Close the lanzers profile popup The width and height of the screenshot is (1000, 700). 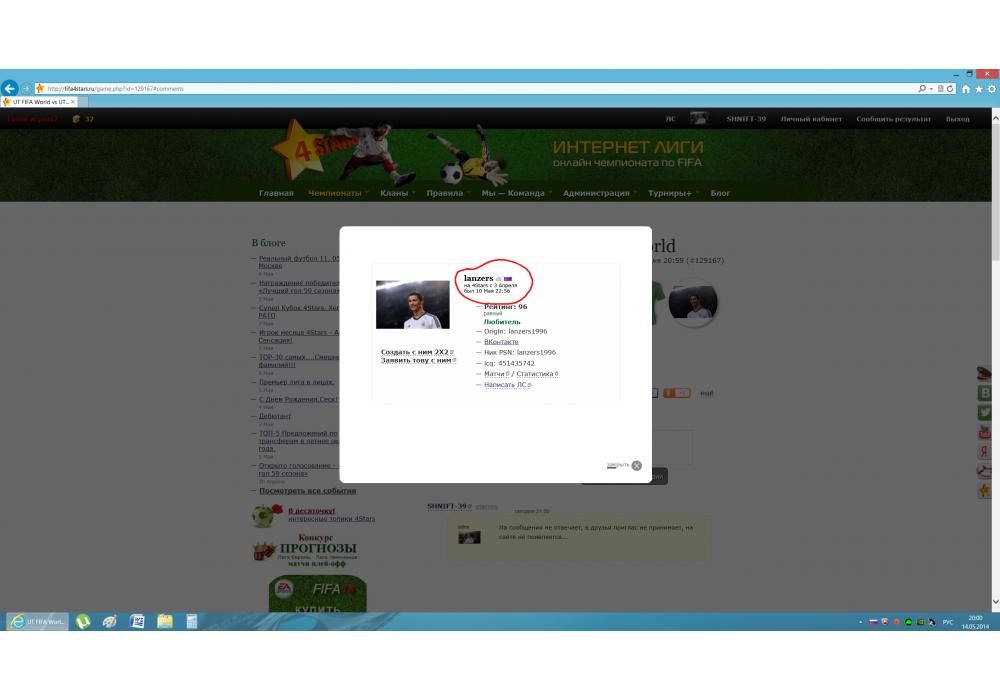(636, 465)
